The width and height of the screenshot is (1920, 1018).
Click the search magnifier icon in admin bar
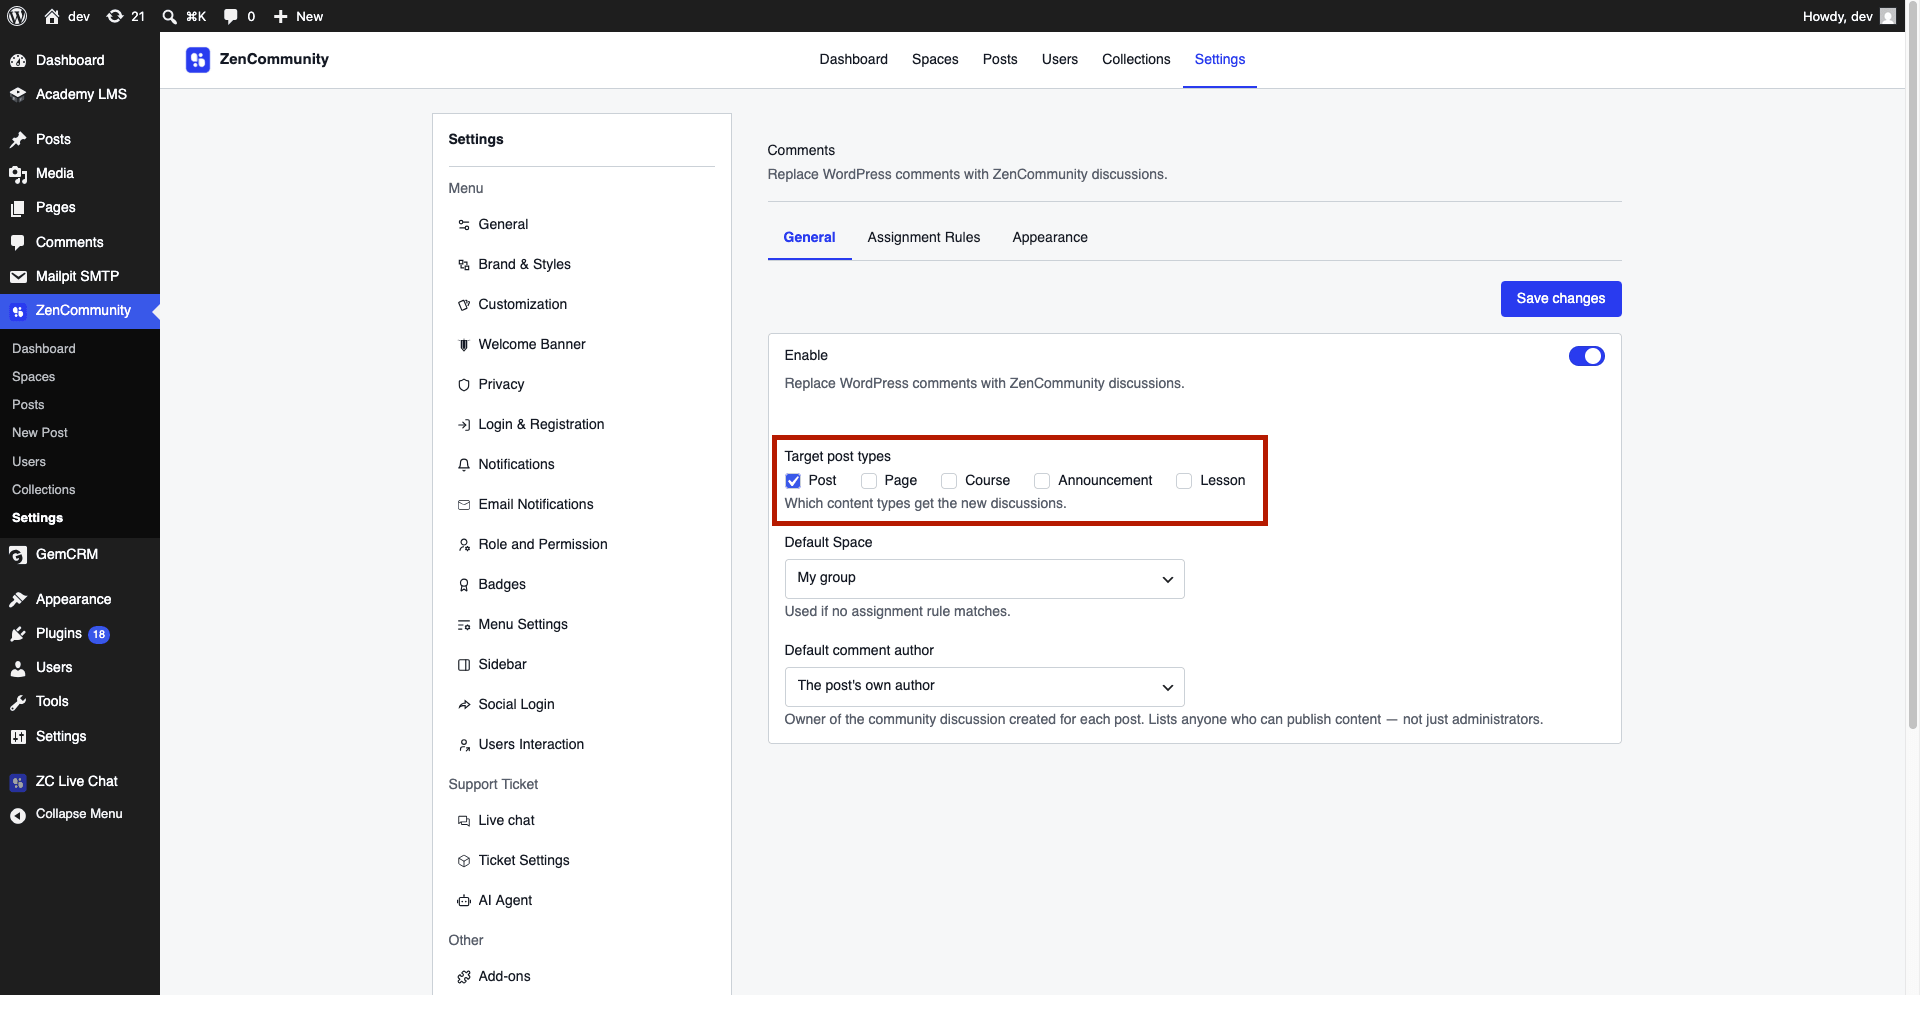169,16
